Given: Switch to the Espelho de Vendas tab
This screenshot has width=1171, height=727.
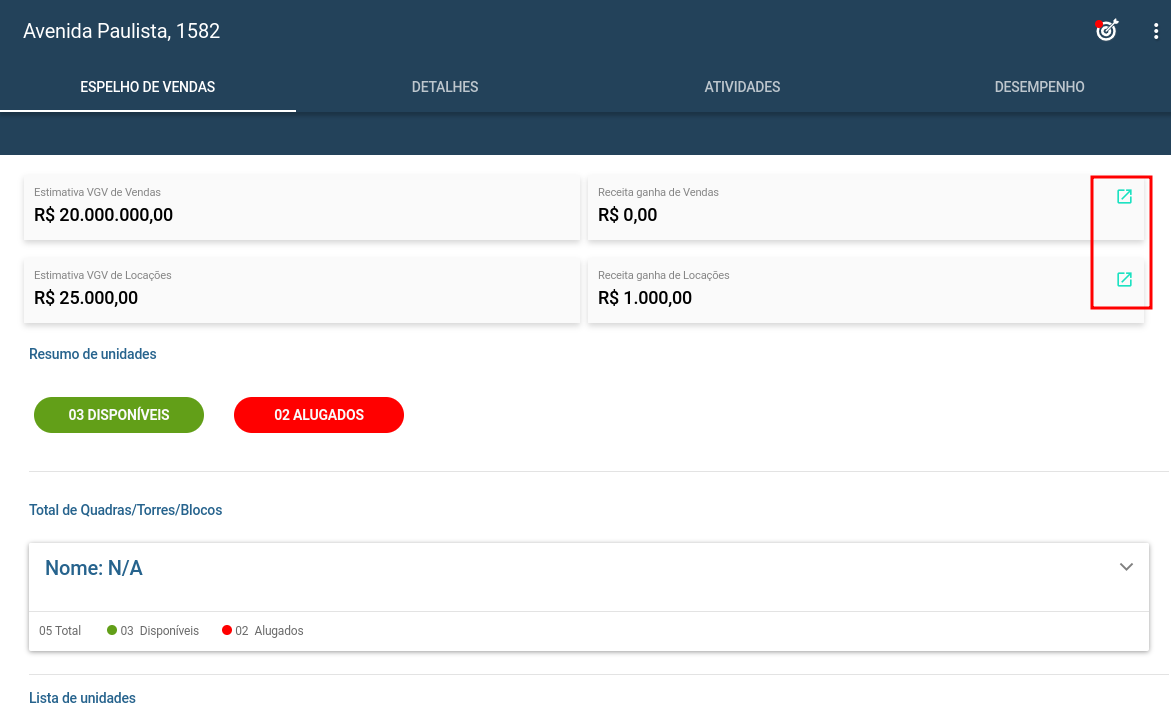Looking at the screenshot, I should tap(148, 87).
